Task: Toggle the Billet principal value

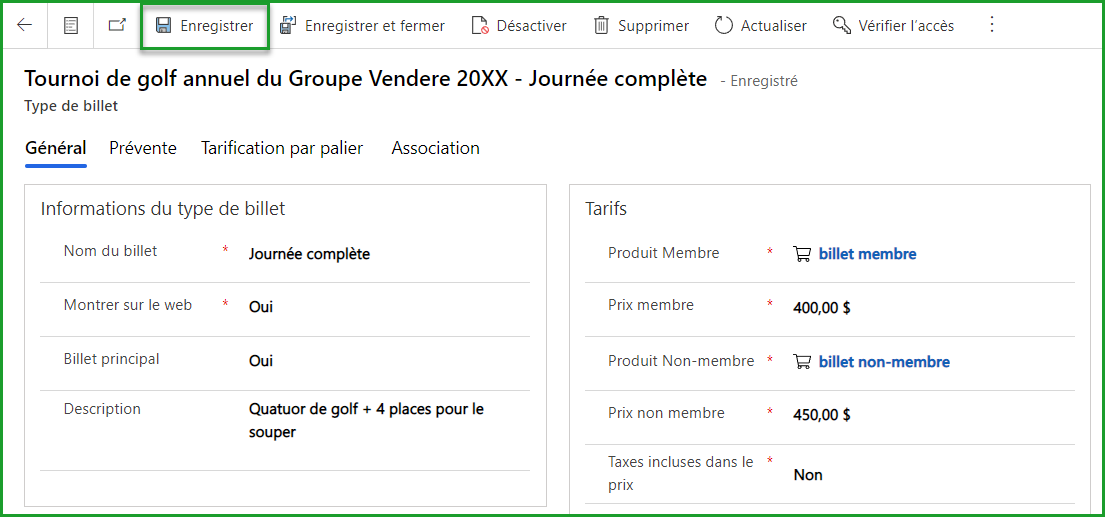Action: click(x=261, y=361)
